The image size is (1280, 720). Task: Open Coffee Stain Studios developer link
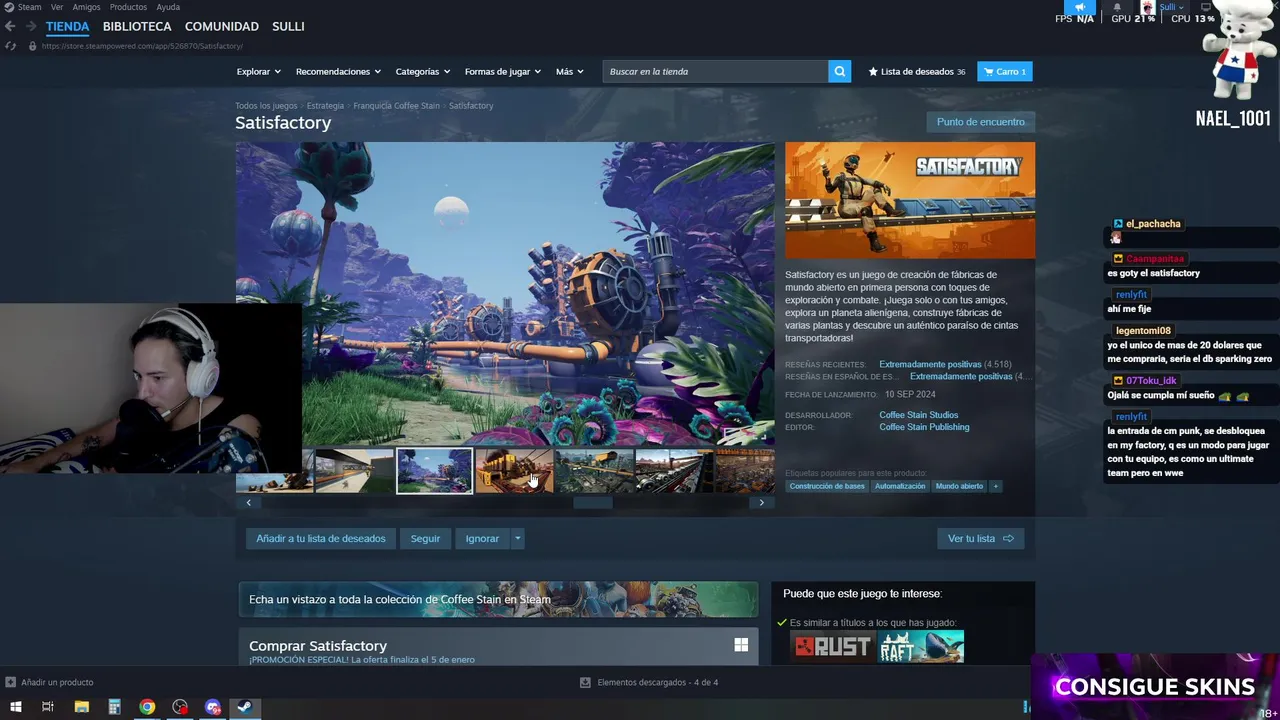919,415
